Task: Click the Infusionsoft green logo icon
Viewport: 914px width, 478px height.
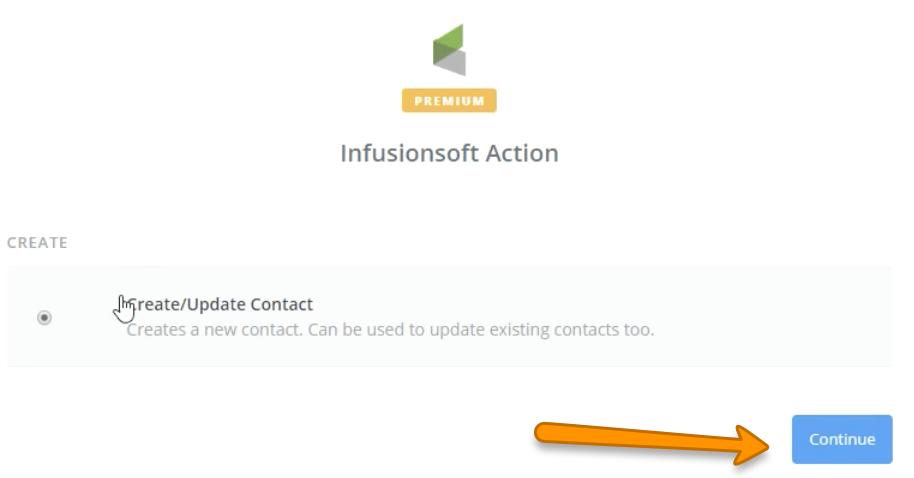Action: tap(449, 48)
